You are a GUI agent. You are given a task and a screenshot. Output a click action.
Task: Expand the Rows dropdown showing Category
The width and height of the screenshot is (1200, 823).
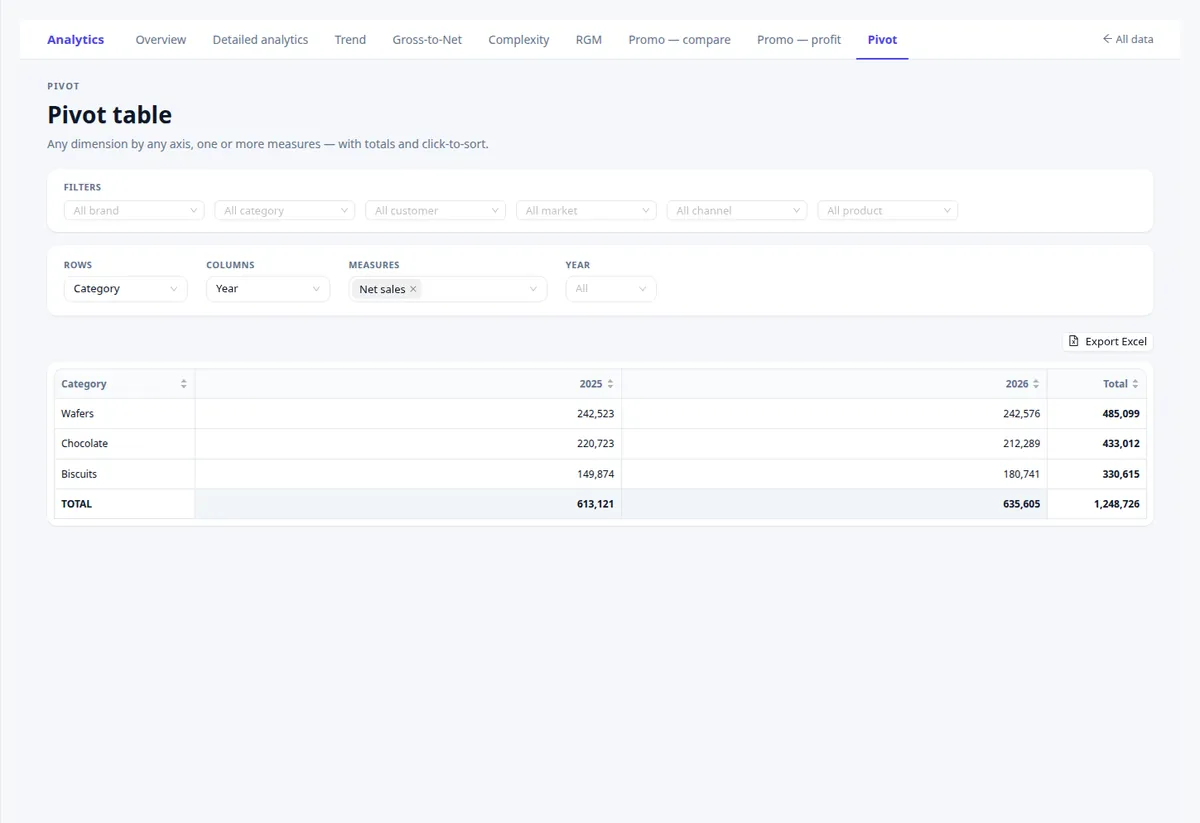pyautogui.click(x=125, y=289)
